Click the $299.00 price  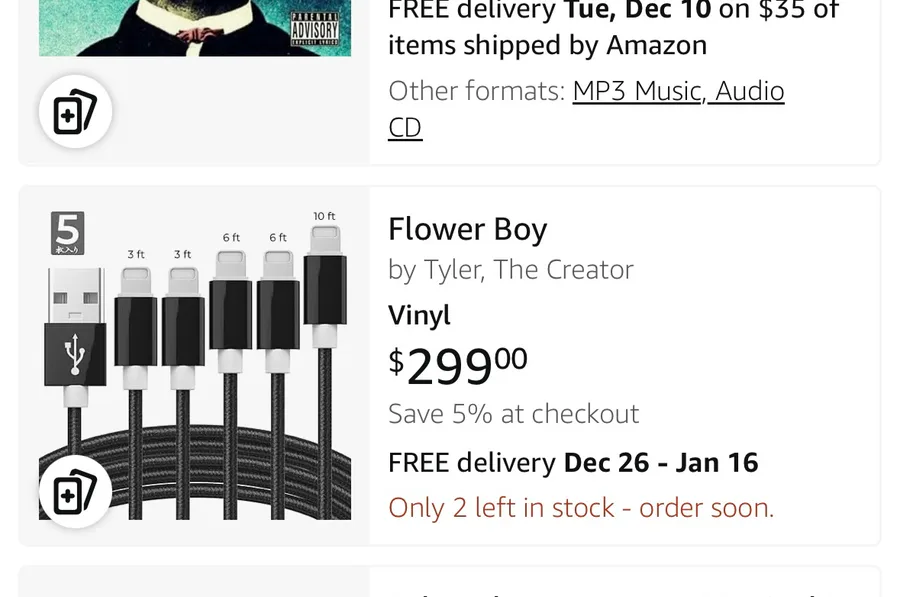click(x=457, y=366)
